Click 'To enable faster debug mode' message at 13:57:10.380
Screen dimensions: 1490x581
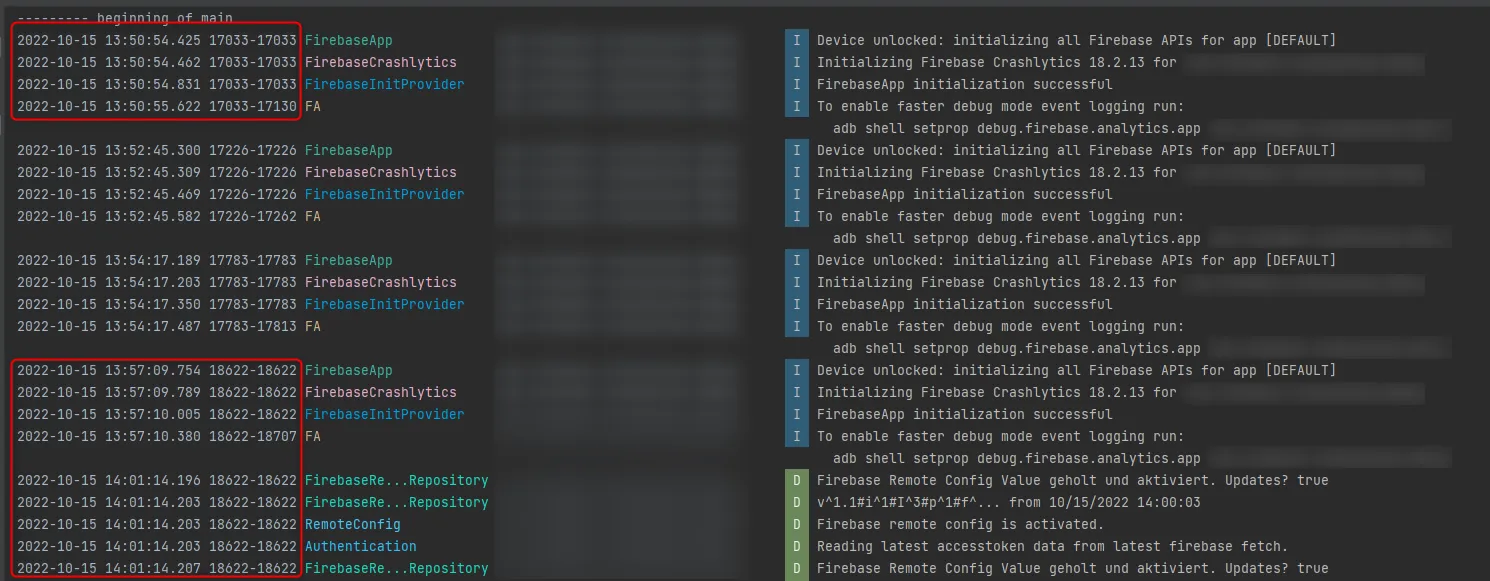[x=1000, y=437]
